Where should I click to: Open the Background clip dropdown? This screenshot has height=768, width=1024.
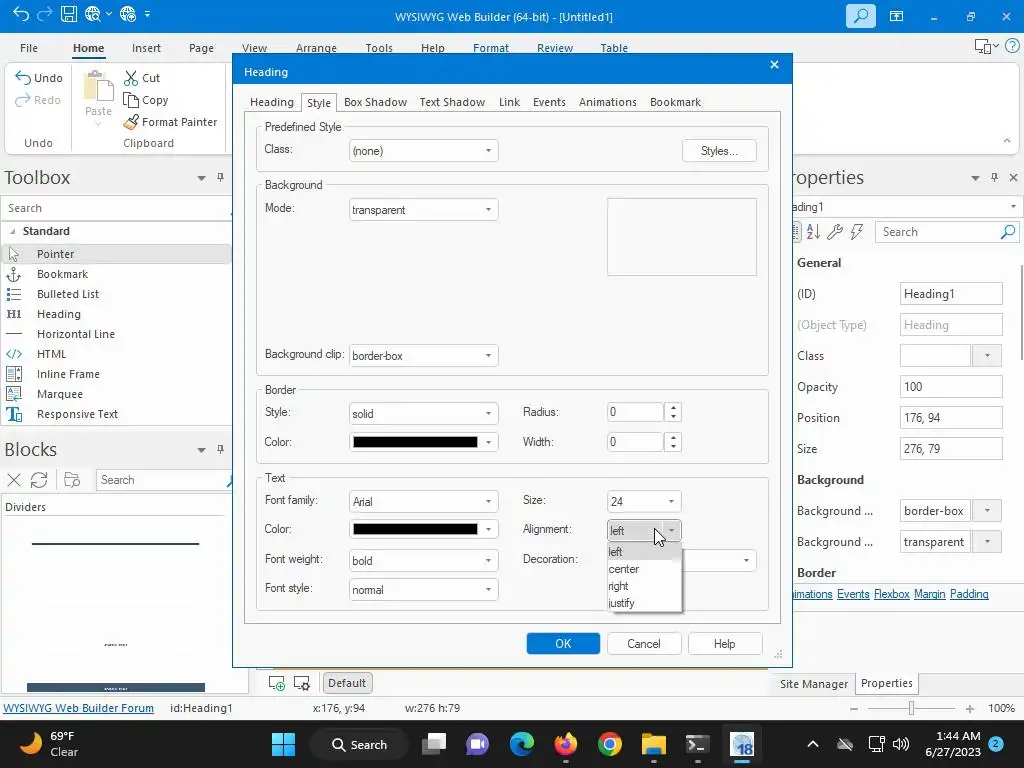(x=423, y=356)
